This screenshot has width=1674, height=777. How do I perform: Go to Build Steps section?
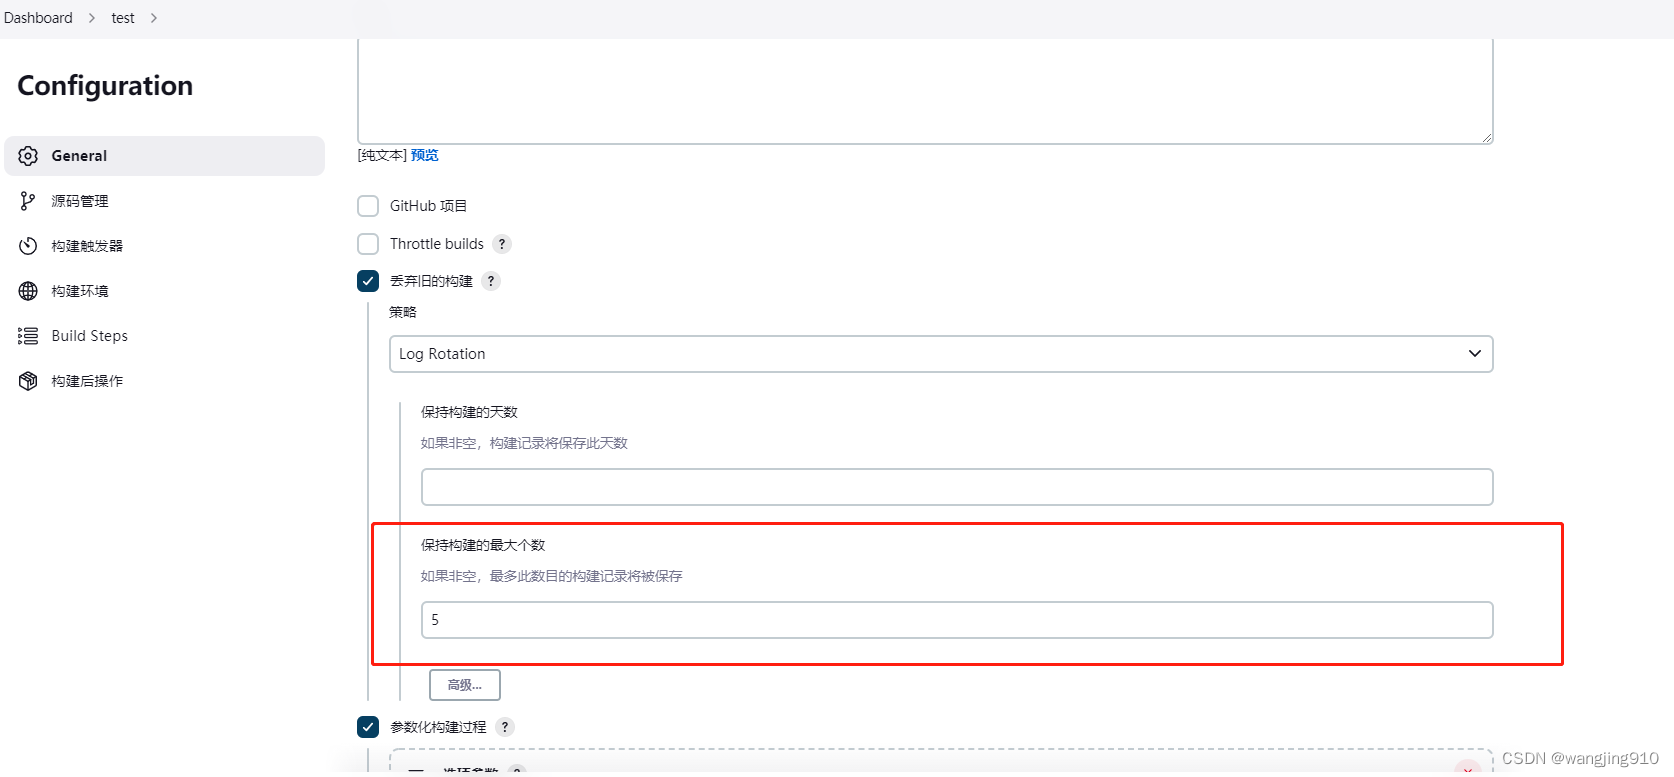click(165, 336)
